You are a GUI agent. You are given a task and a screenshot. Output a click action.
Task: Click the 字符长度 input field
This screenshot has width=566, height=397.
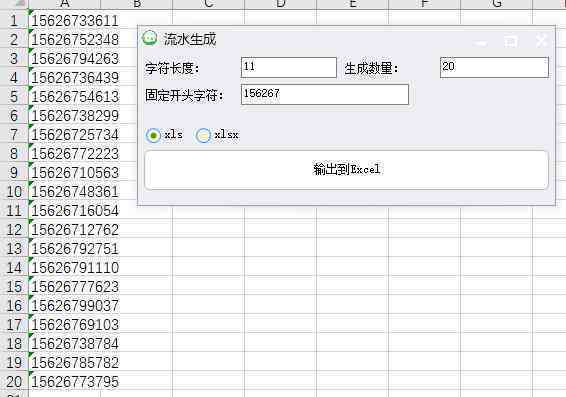(x=289, y=67)
